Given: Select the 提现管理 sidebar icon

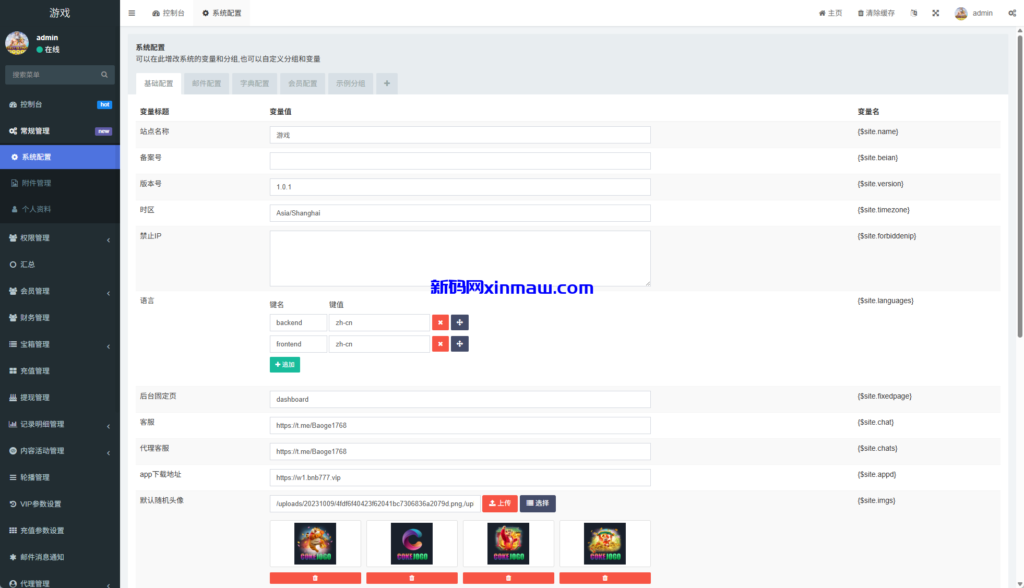Looking at the screenshot, I should pyautogui.click(x=14, y=395).
